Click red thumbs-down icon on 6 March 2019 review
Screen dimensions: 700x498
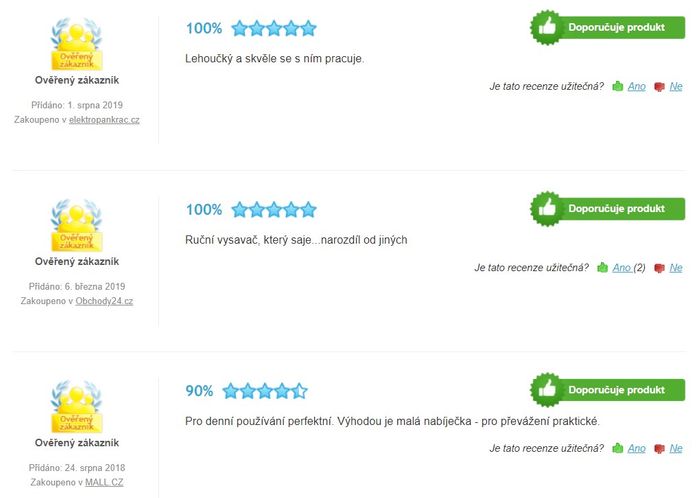(x=659, y=268)
